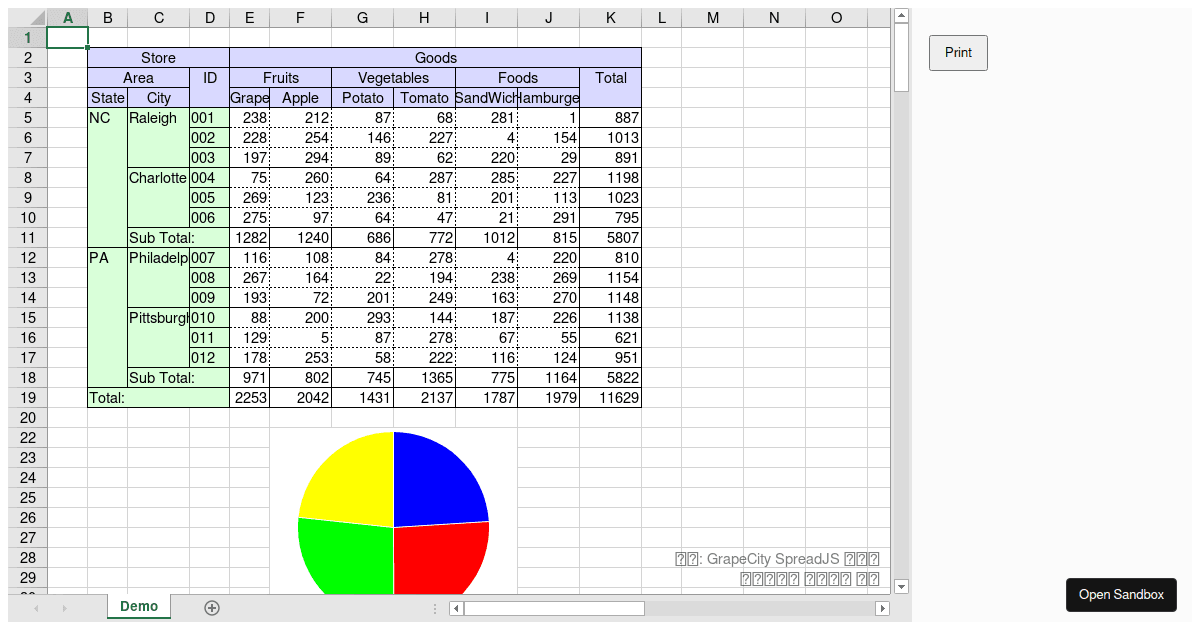This screenshot has width=1200, height=630.
Task: Select the store ID '010' cell
Action: (209, 318)
